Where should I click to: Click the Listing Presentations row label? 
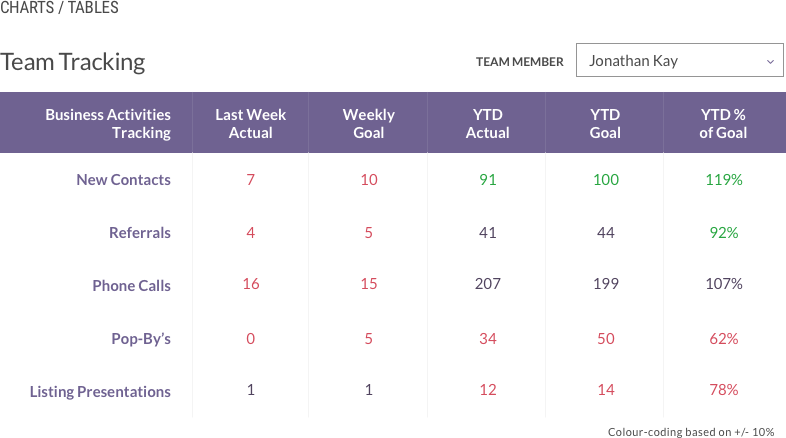100,392
